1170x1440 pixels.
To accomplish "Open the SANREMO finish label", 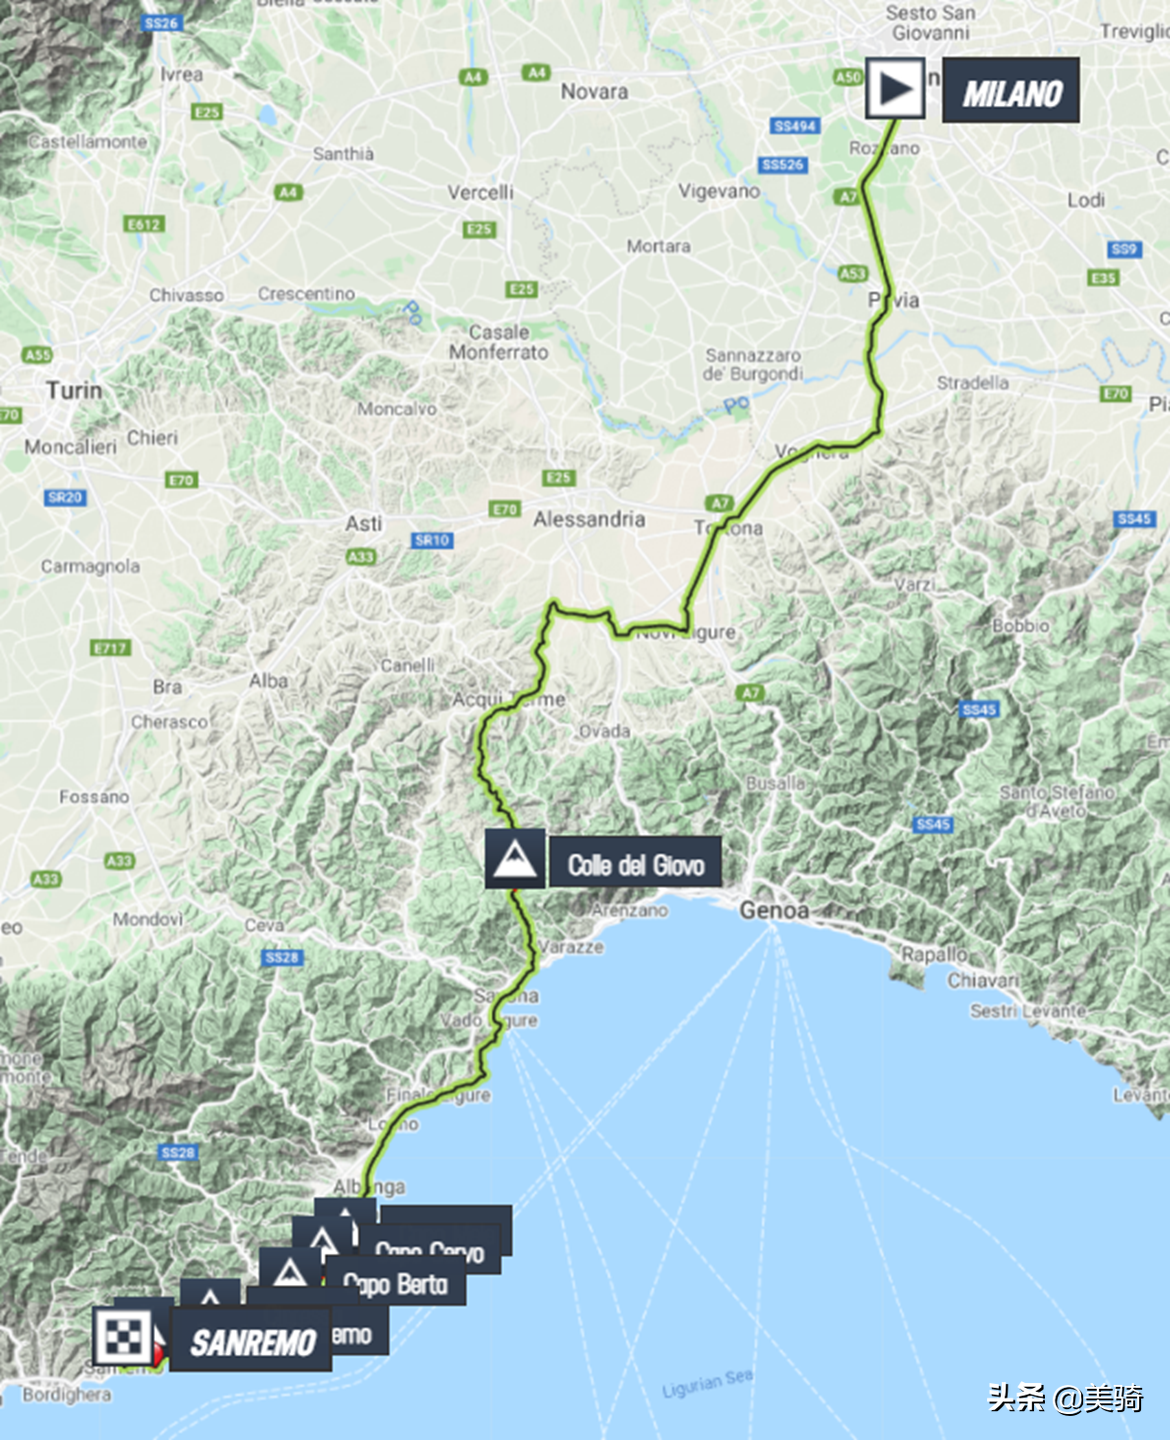I will pos(251,1341).
